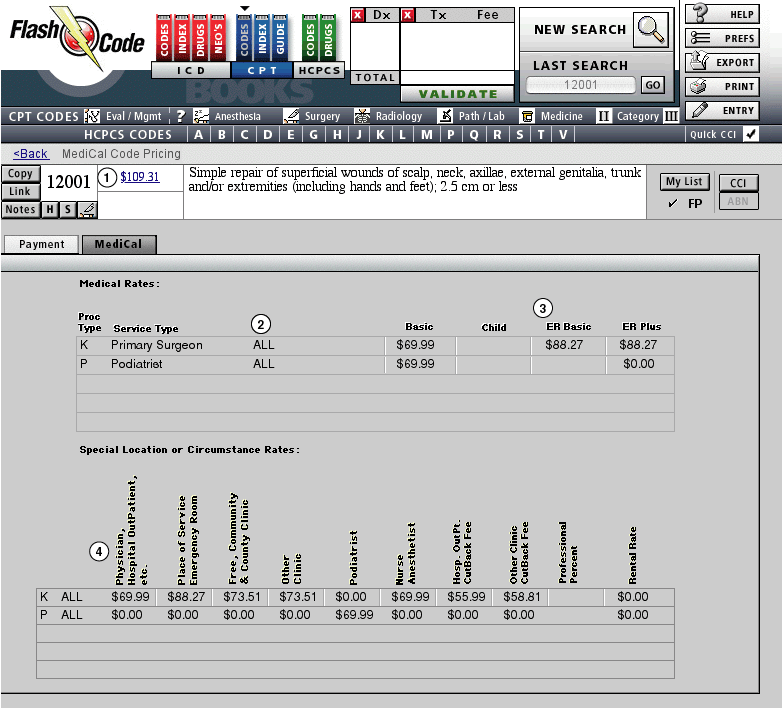Click the scalpel icon next to the S button
782x708 pixels.
[x=87, y=209]
